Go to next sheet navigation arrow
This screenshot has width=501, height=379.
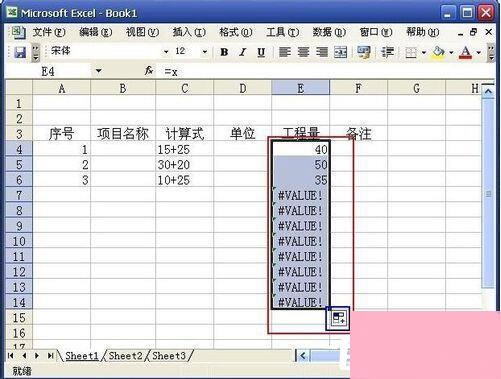pos(37,356)
